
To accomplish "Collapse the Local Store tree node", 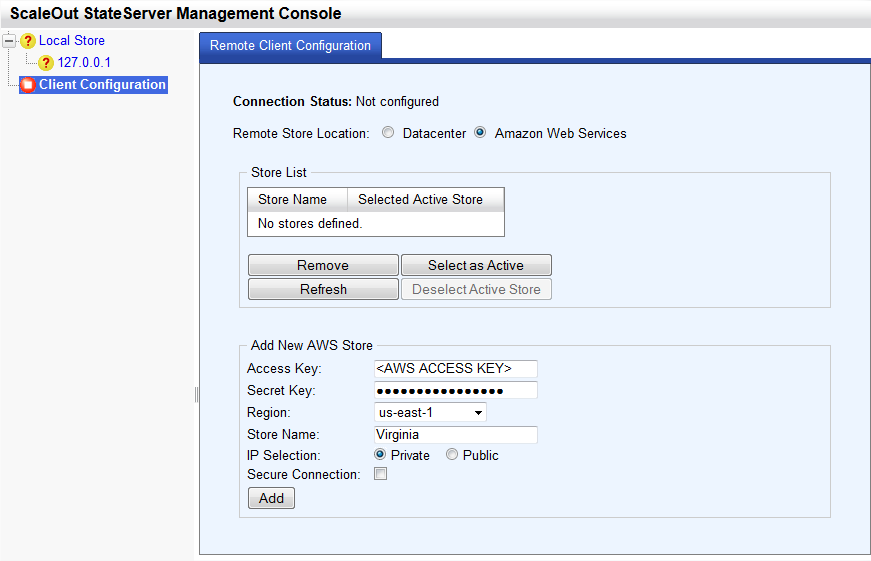I will [x=9, y=41].
